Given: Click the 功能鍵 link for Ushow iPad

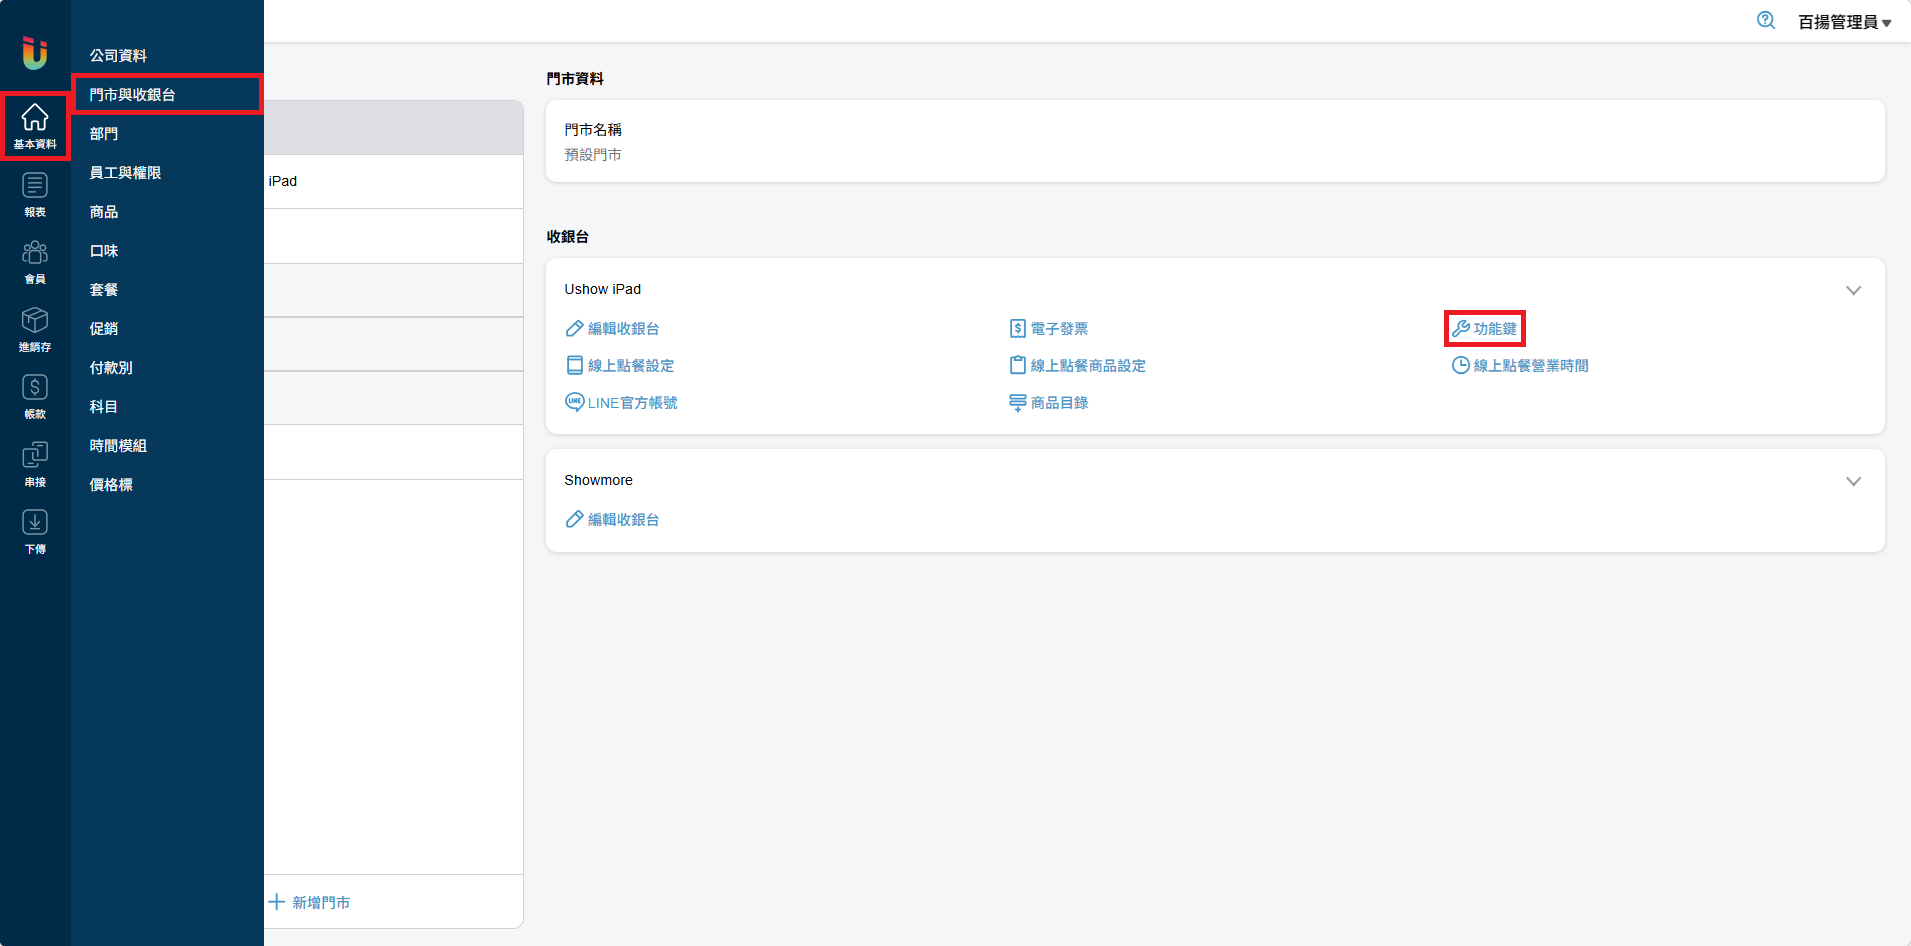Looking at the screenshot, I should (x=1485, y=329).
